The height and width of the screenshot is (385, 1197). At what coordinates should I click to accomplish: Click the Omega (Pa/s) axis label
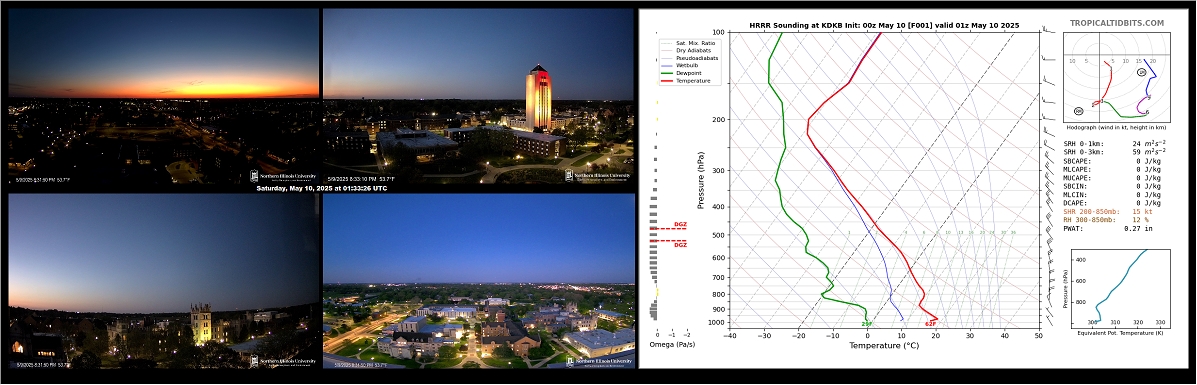point(672,345)
